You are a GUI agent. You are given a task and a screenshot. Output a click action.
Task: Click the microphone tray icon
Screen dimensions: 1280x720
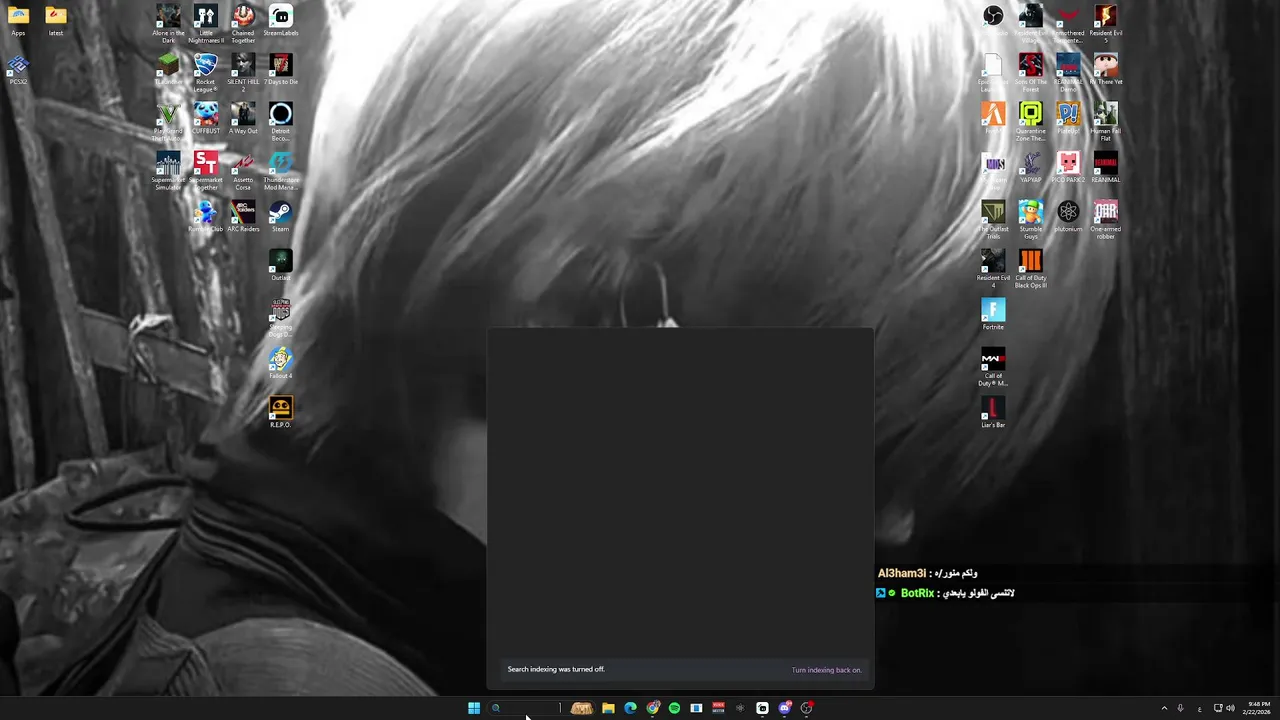pyautogui.click(x=1180, y=708)
